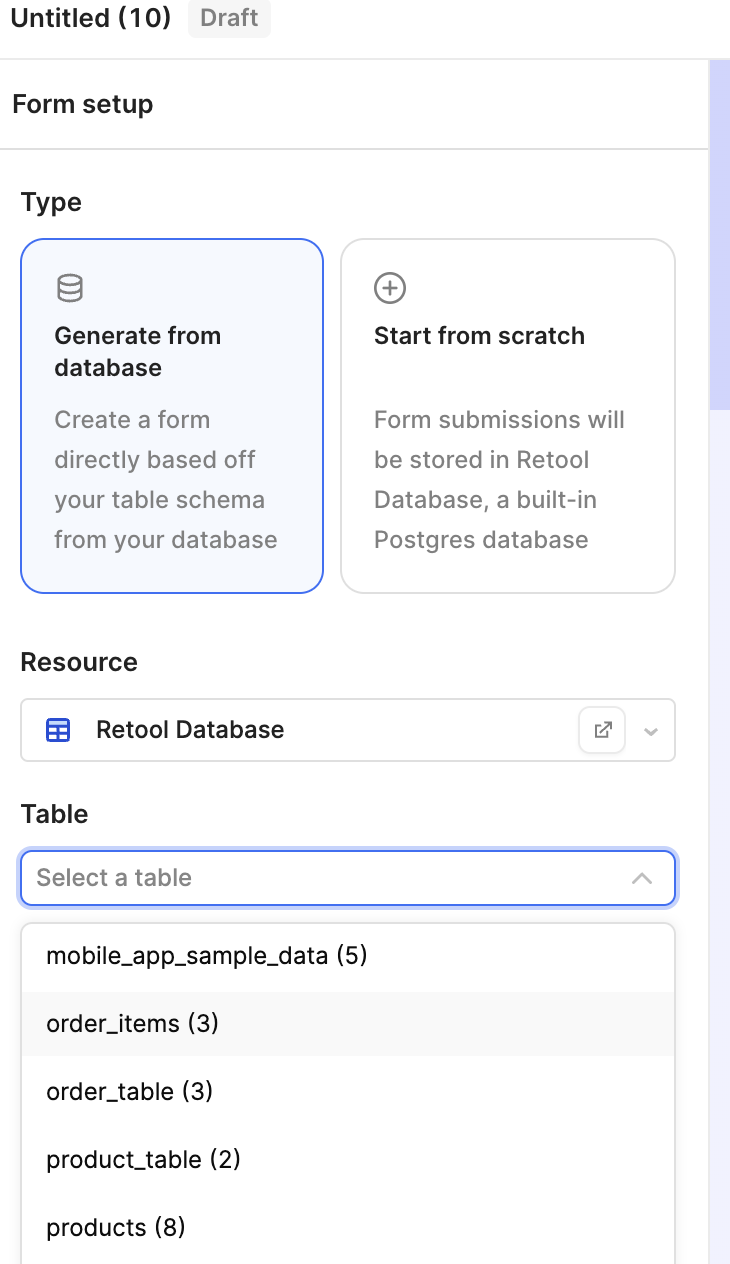Click the plus circle icon on Start from scratch card
Screen dimensions: 730x1264
[x=388, y=288]
